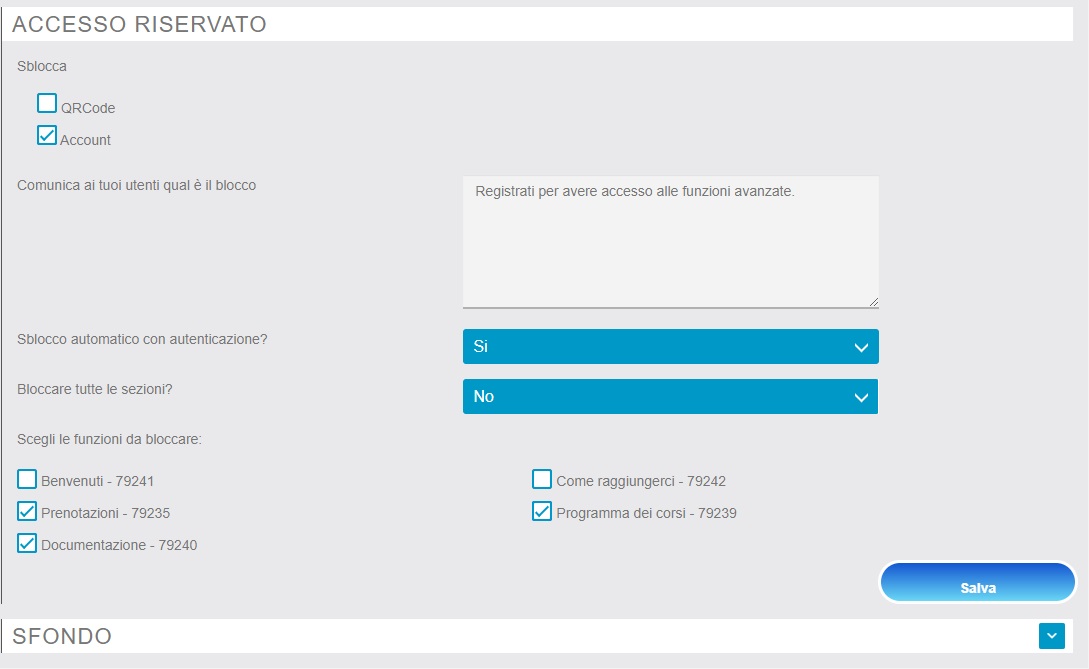Screen dimensions: 1089x669
Task: Enable the QRCode unlock checkbox
Action: [47, 103]
